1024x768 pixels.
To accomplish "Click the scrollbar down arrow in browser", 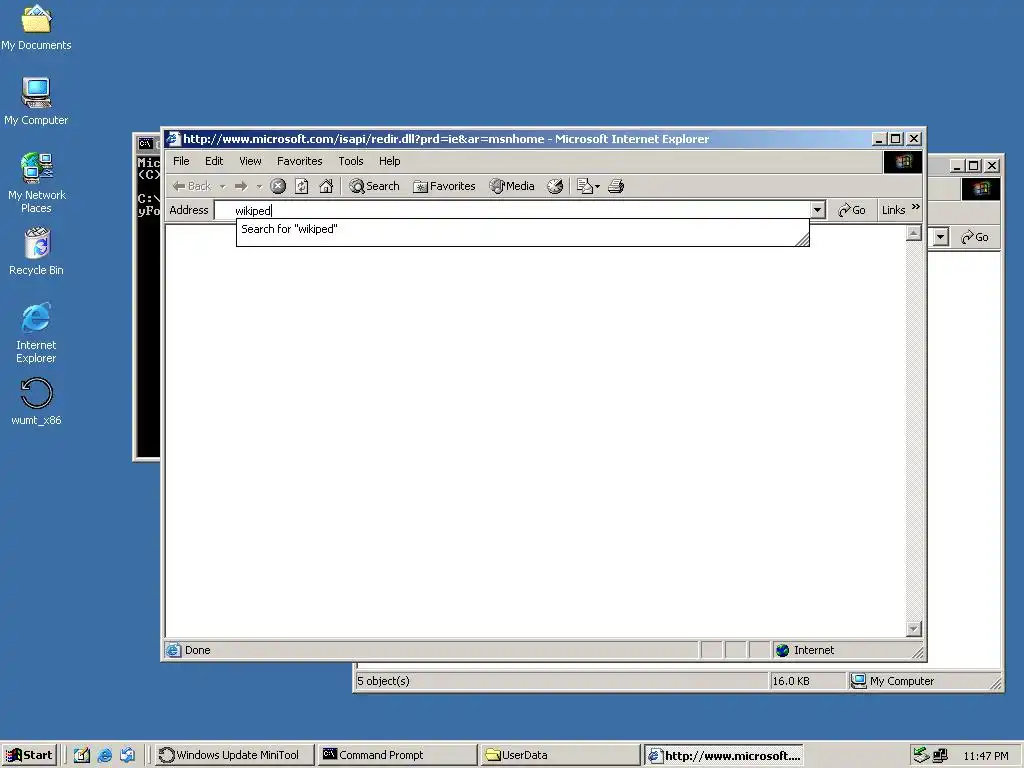I will (x=914, y=629).
